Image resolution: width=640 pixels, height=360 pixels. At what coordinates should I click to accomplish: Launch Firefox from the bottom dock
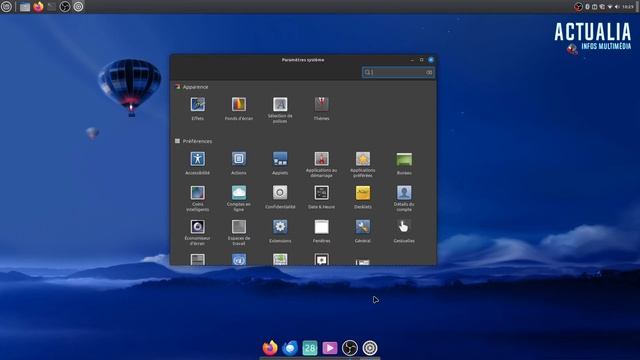270,348
